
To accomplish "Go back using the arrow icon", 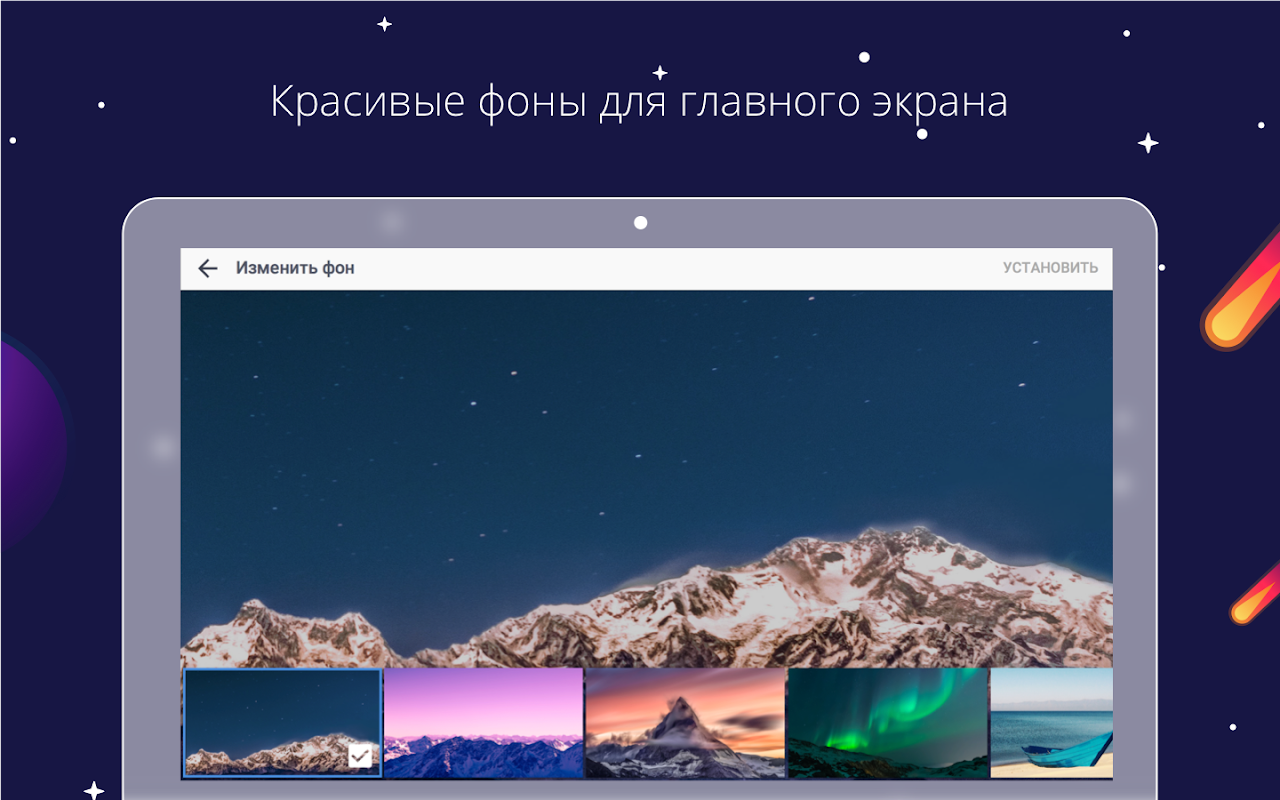I will (208, 268).
